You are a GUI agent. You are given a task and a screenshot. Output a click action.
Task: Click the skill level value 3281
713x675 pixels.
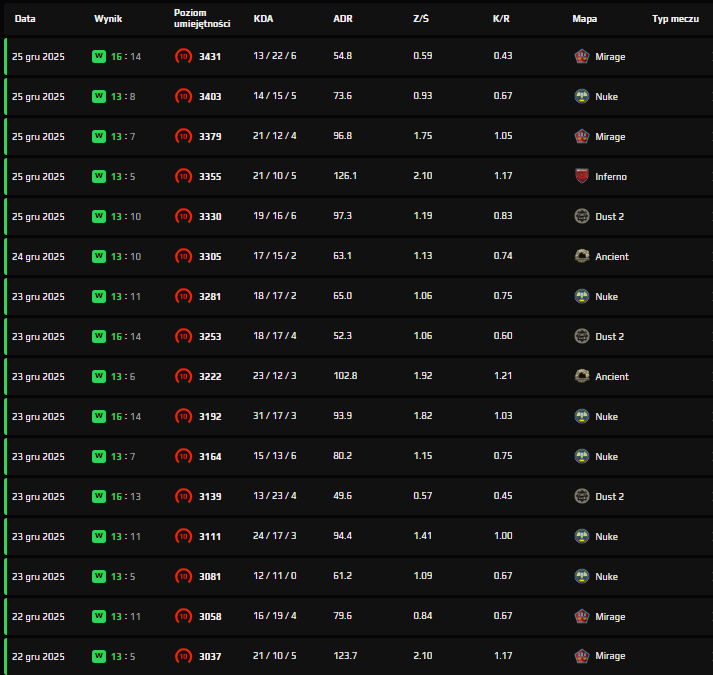[x=210, y=297]
